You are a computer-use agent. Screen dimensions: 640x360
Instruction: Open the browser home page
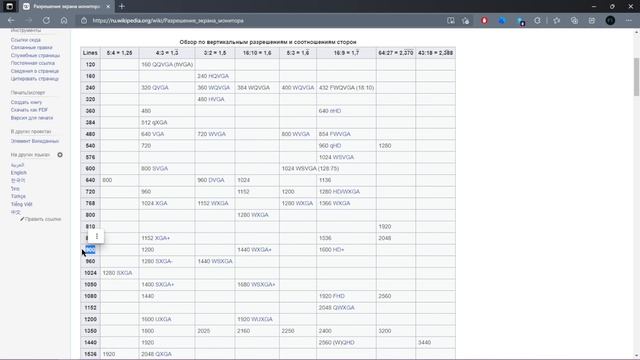tap(64, 20)
